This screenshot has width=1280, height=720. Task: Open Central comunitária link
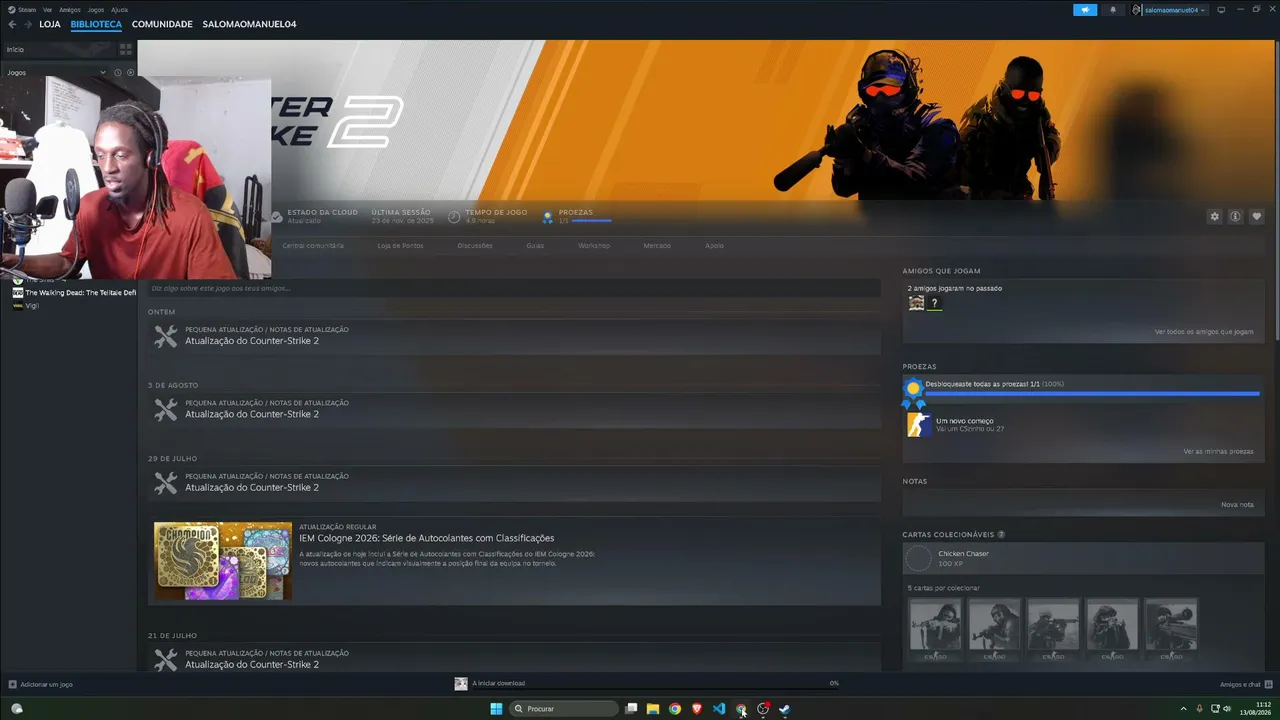click(313, 245)
